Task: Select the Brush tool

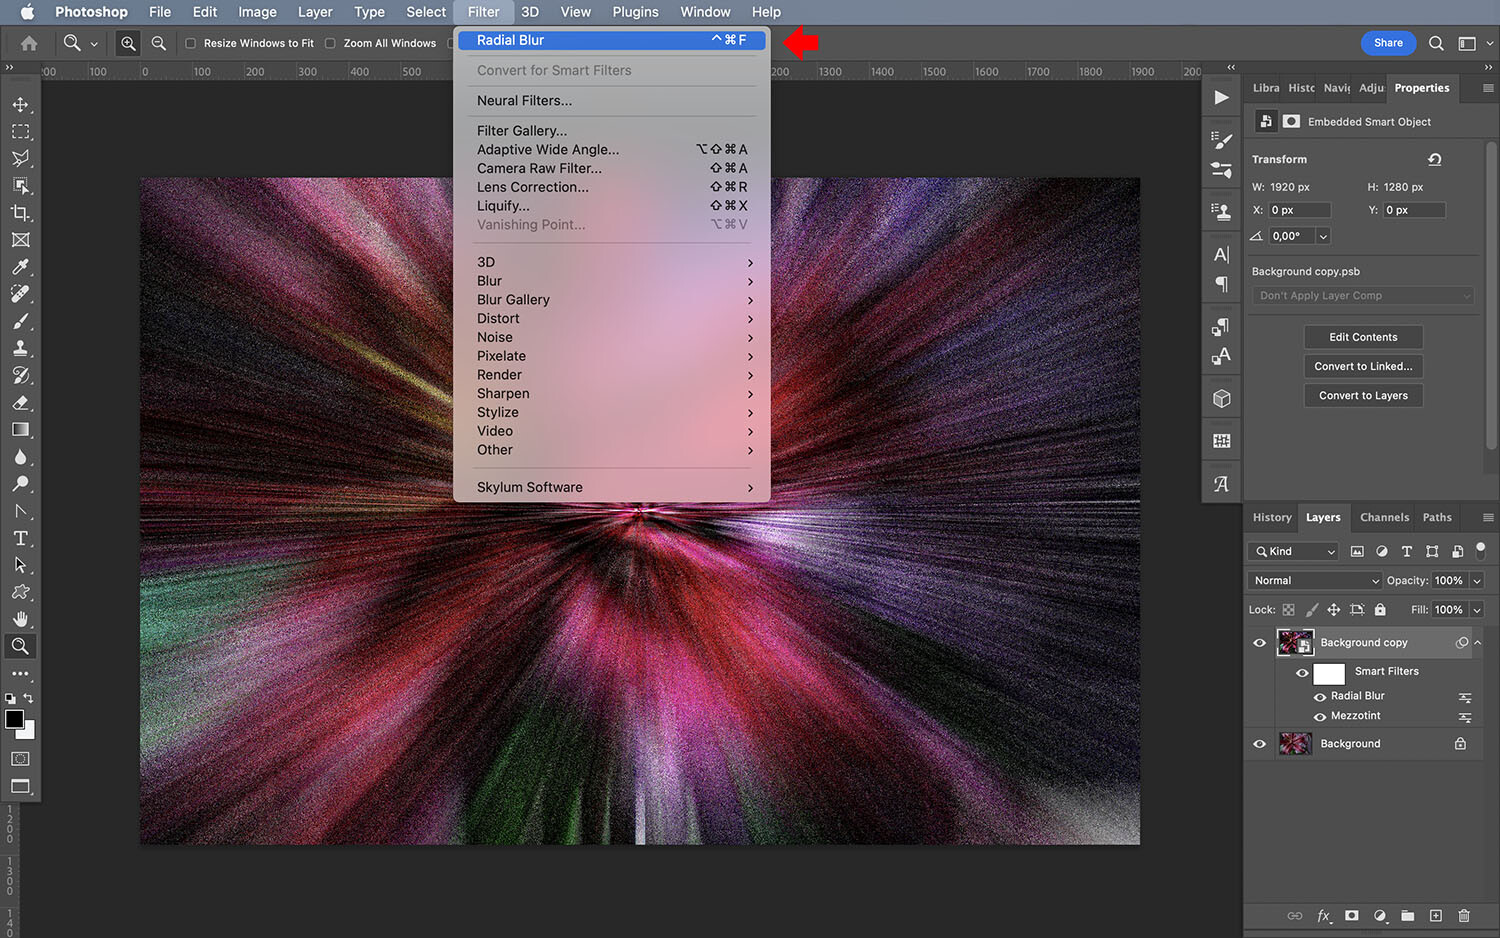Action: (20, 321)
